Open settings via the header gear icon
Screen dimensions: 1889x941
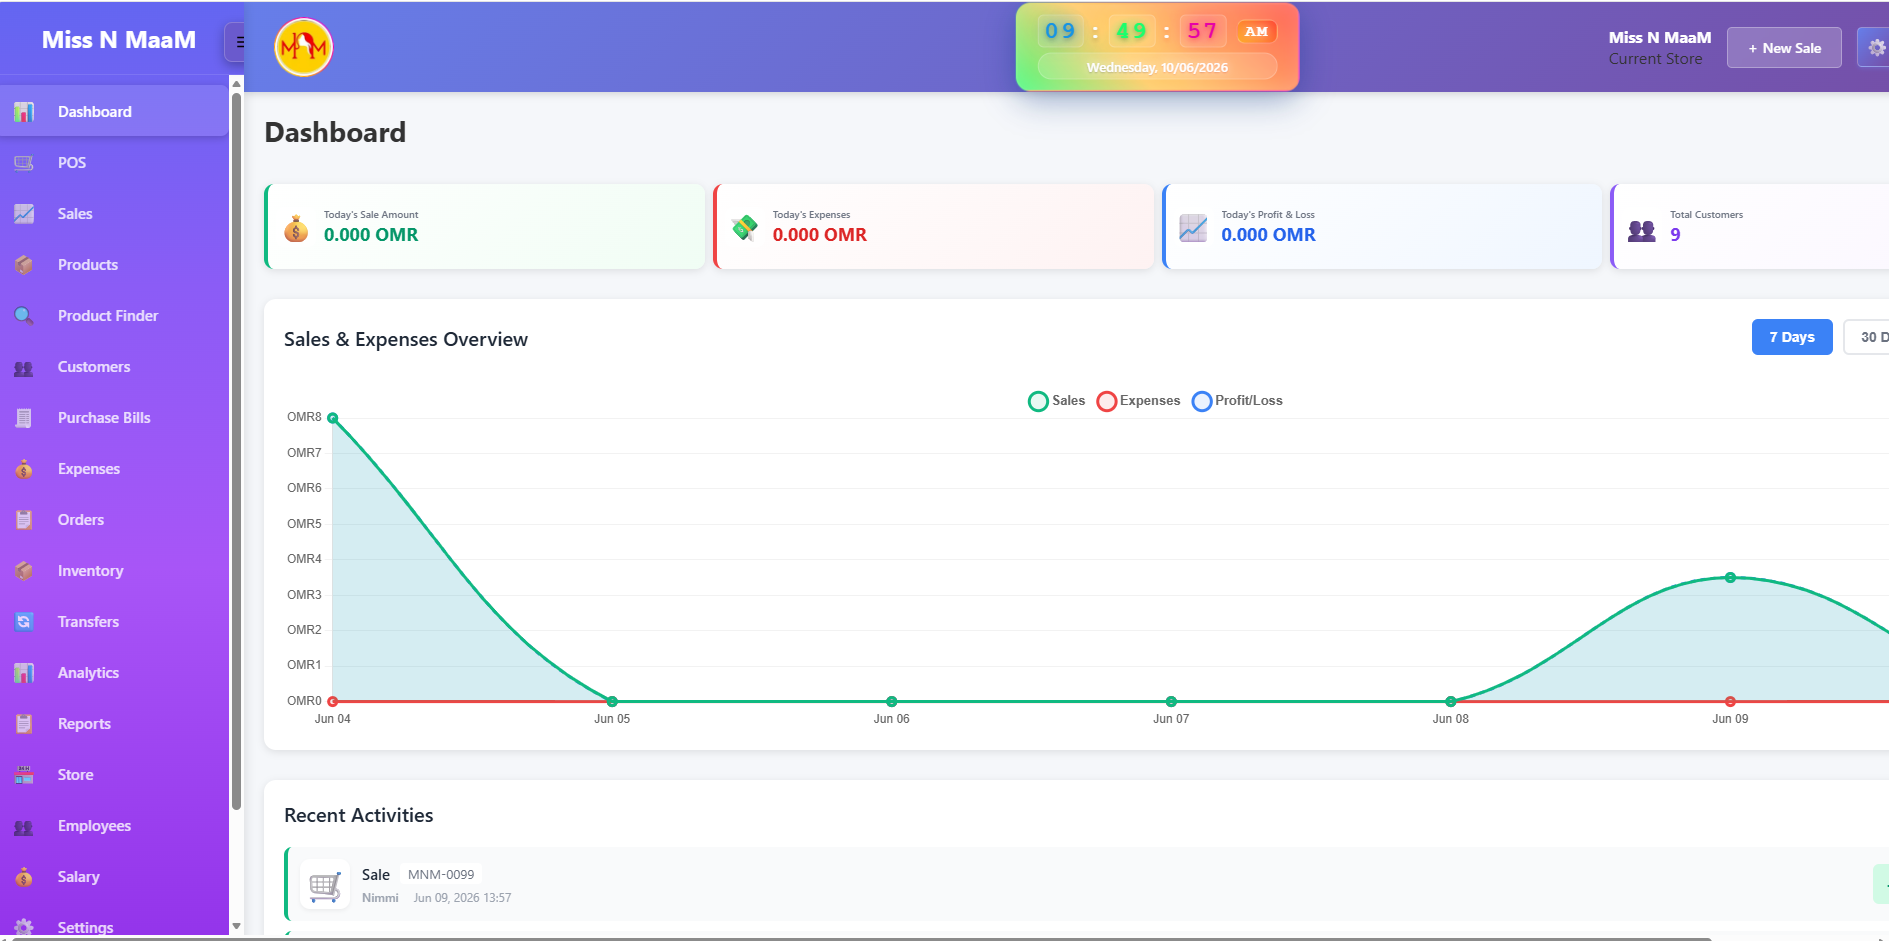tap(1876, 48)
